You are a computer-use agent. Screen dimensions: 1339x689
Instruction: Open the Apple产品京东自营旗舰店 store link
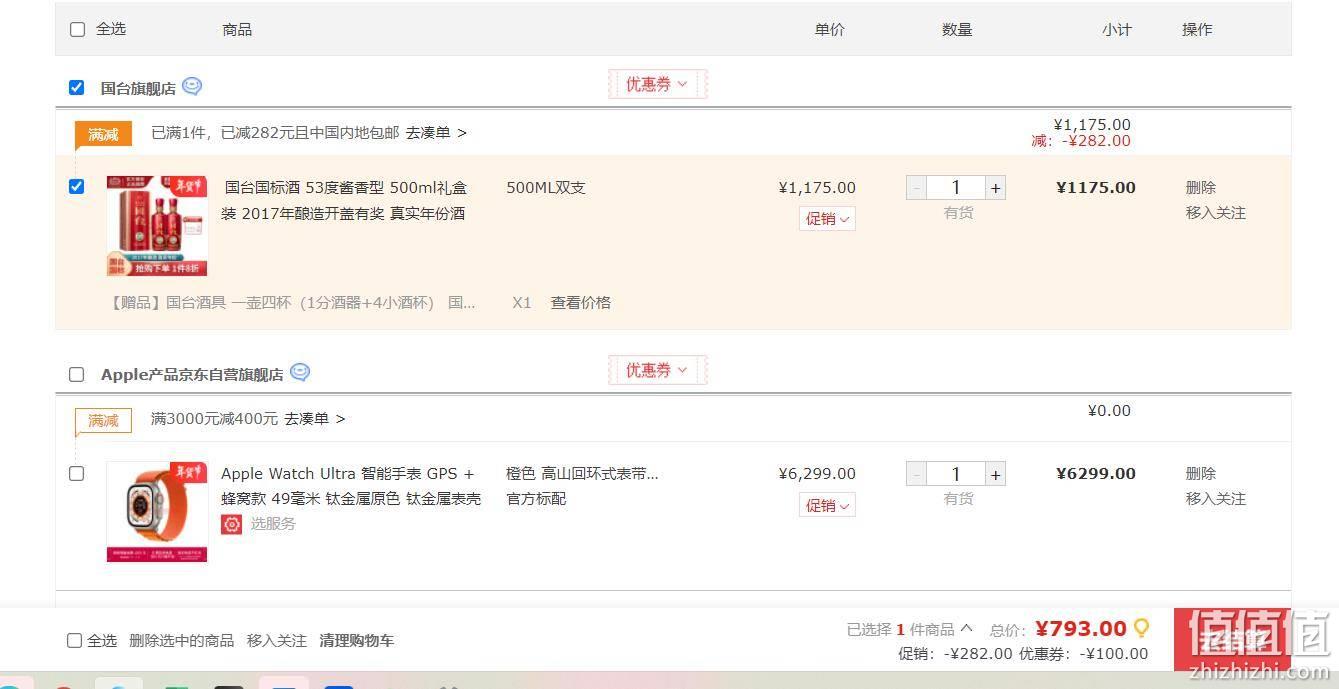point(192,374)
